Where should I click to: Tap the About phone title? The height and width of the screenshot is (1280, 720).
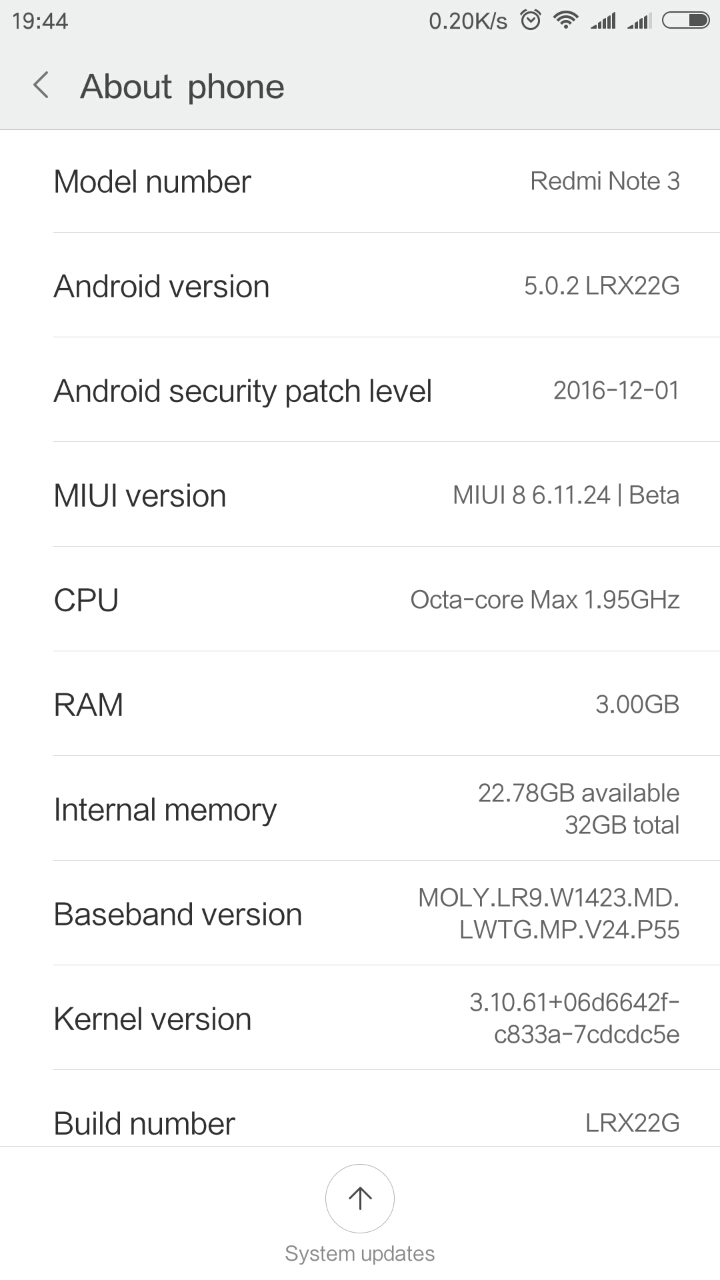(182, 87)
